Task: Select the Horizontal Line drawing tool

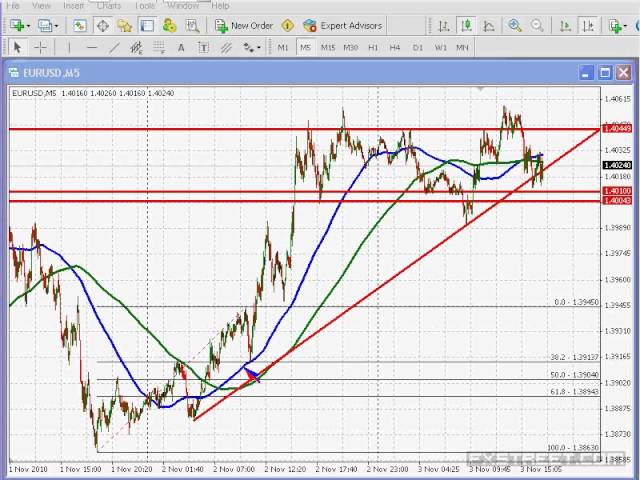Action: point(91,48)
